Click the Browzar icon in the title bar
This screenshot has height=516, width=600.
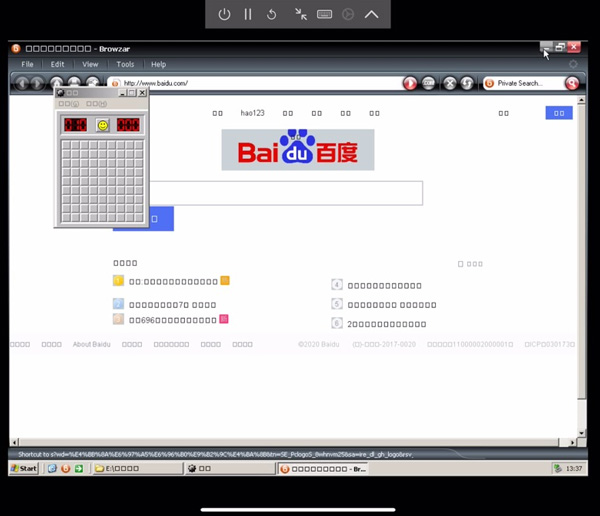pyautogui.click(x=16, y=49)
